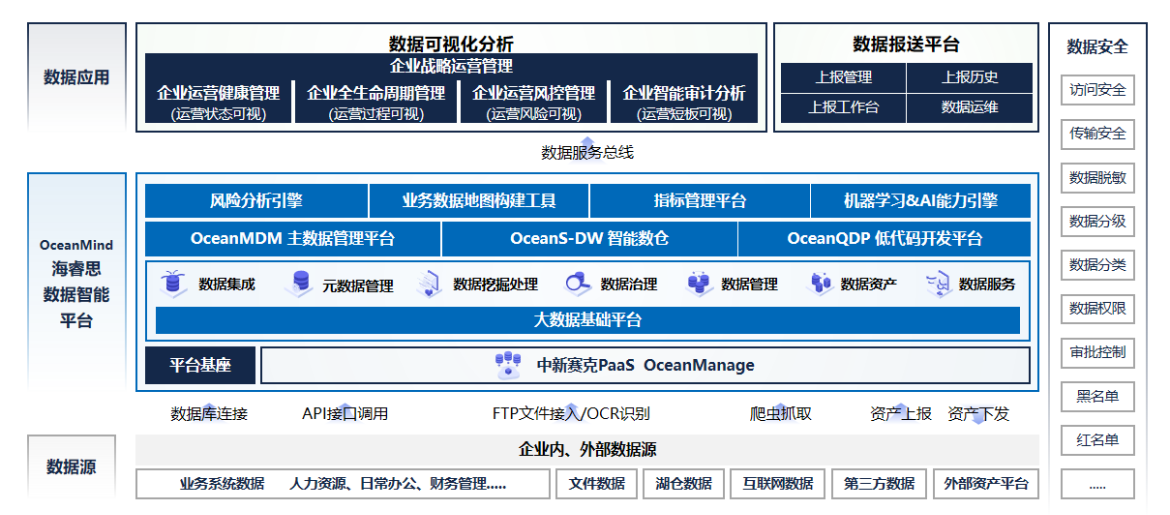Click 中新赛克PaaS OceanManage bar
Image resolution: width=1170 pixels, height=515 pixels.
[x=645, y=365]
